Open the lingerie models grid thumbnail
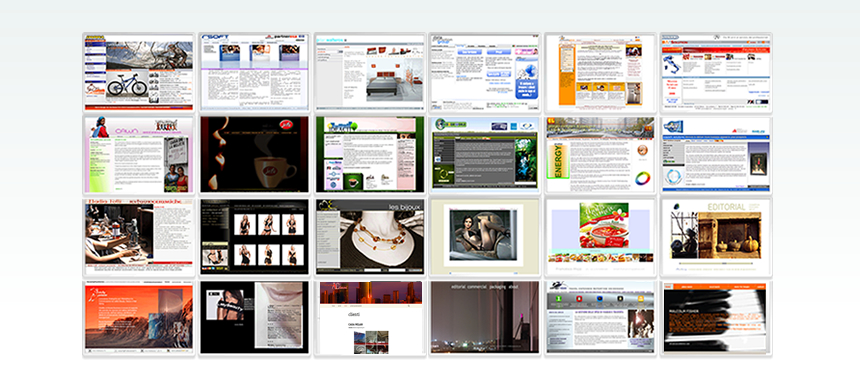Viewport: 860px width, 380px height. (x=254, y=237)
